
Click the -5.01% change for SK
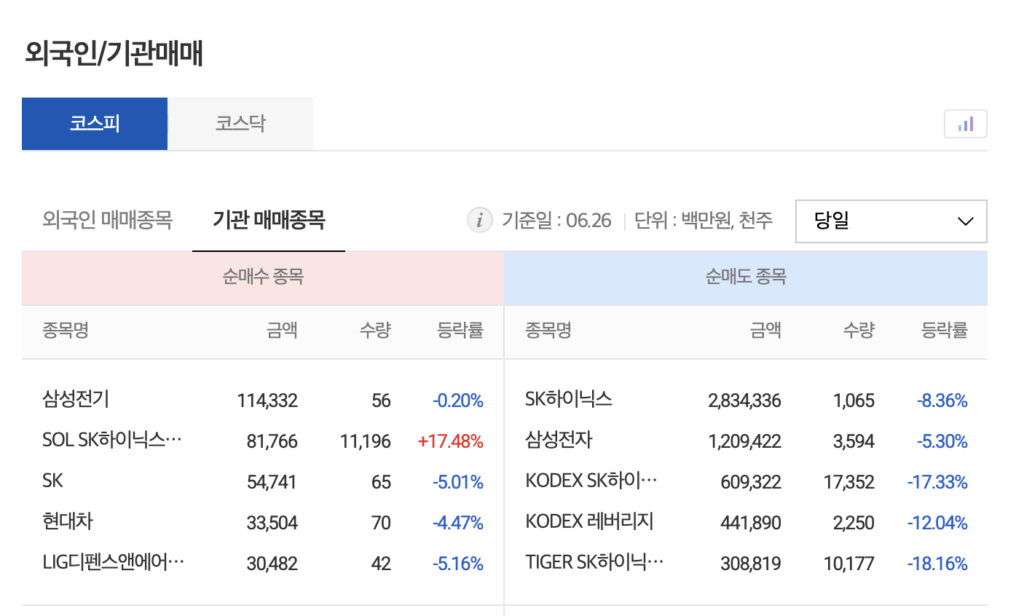pos(458,482)
